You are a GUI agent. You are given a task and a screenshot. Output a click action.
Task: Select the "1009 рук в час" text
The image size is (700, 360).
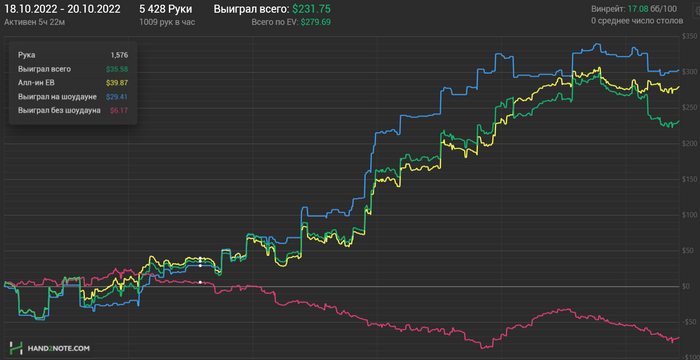click(x=167, y=22)
